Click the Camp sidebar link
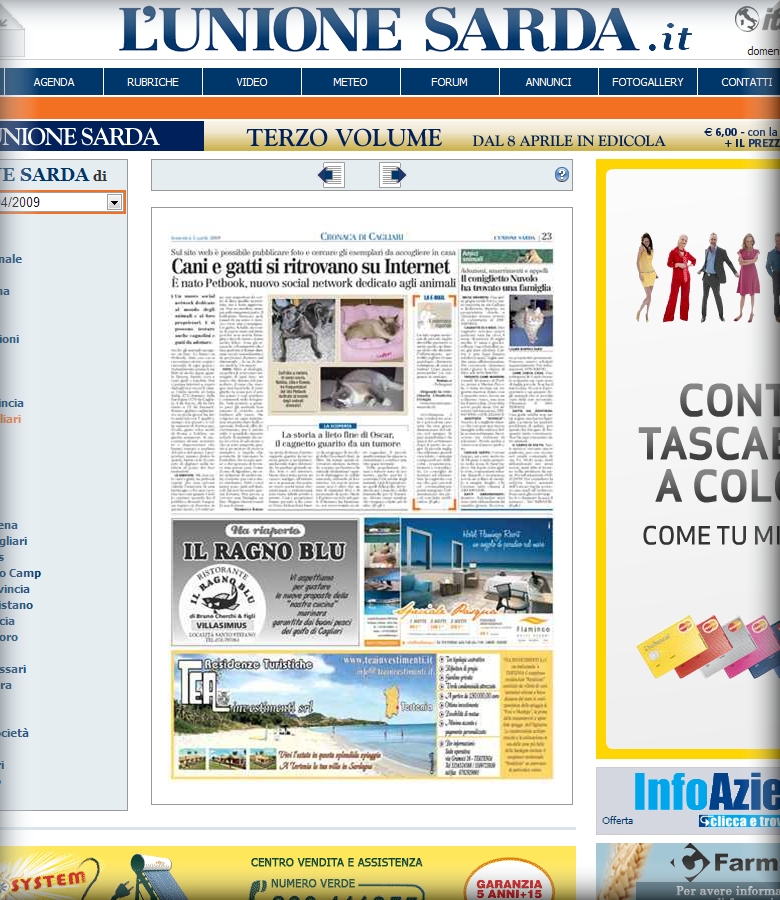Viewport: 780px width, 900px height. (x=21, y=573)
